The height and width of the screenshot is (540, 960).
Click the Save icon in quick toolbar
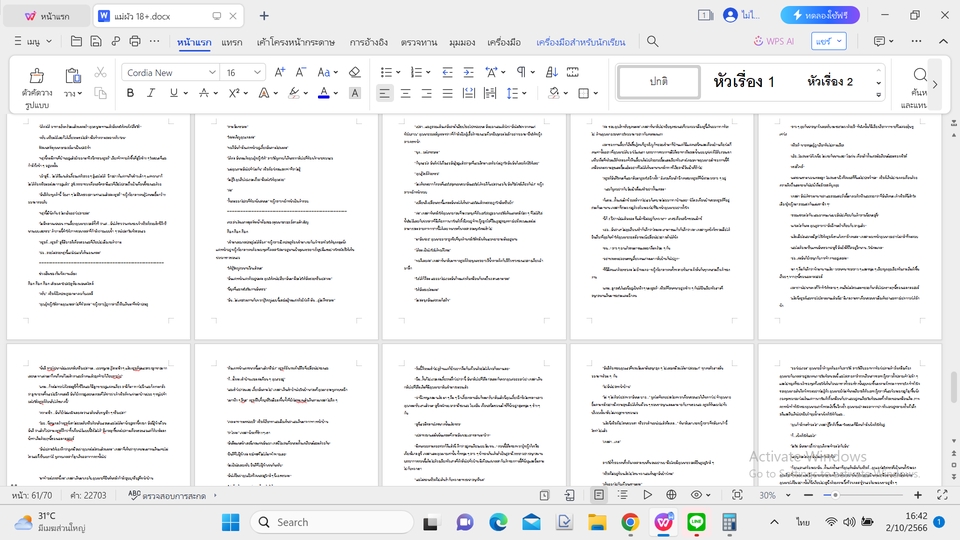pyautogui.click(x=96, y=41)
